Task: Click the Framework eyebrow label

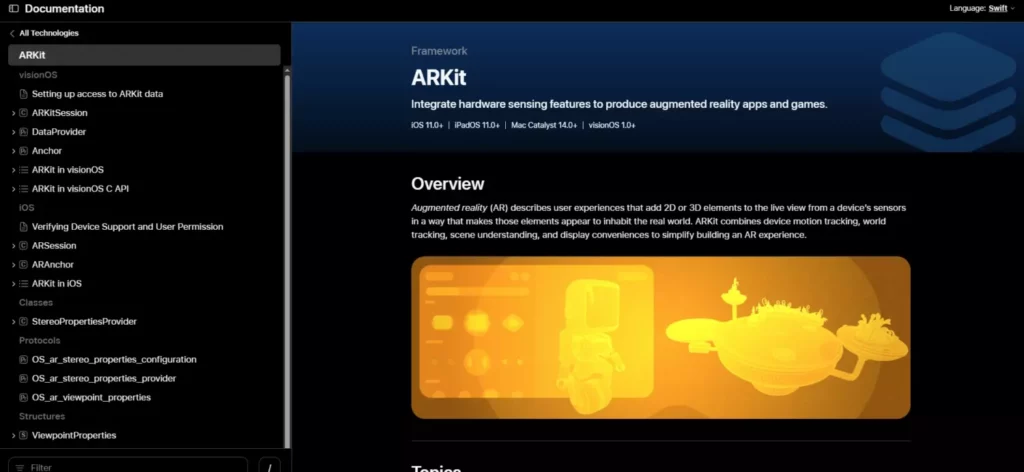Action: pyautogui.click(x=439, y=51)
